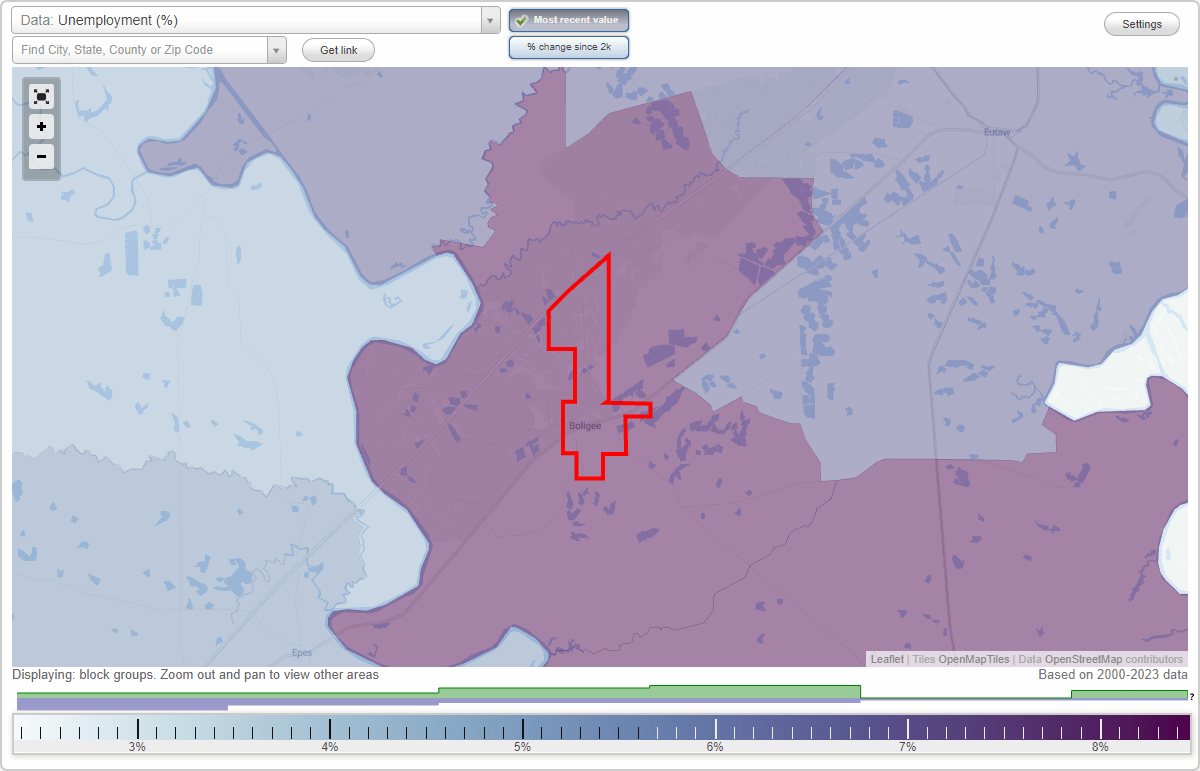
Task: Click the full extent map icon
Action: 41,97
